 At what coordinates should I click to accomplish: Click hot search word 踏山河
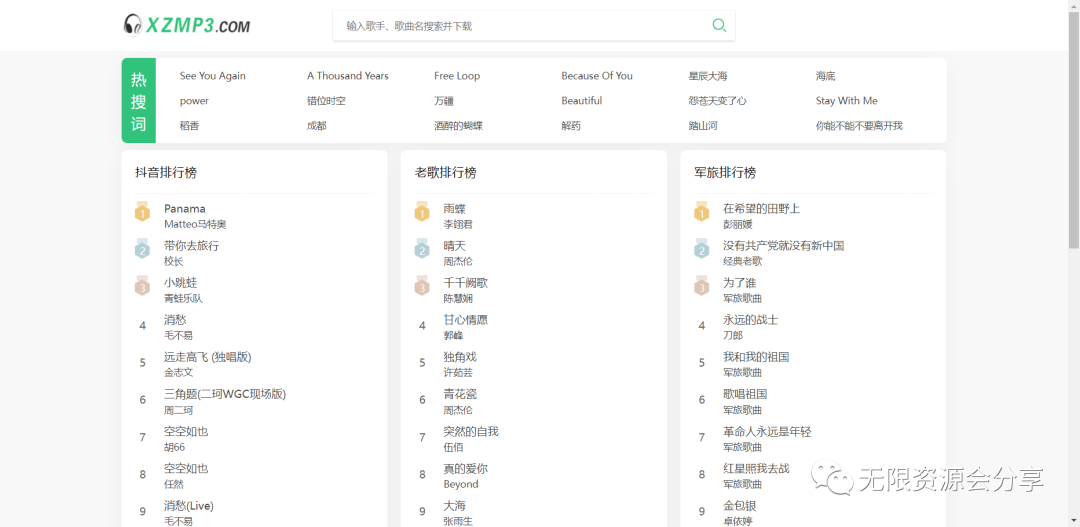[703, 125]
